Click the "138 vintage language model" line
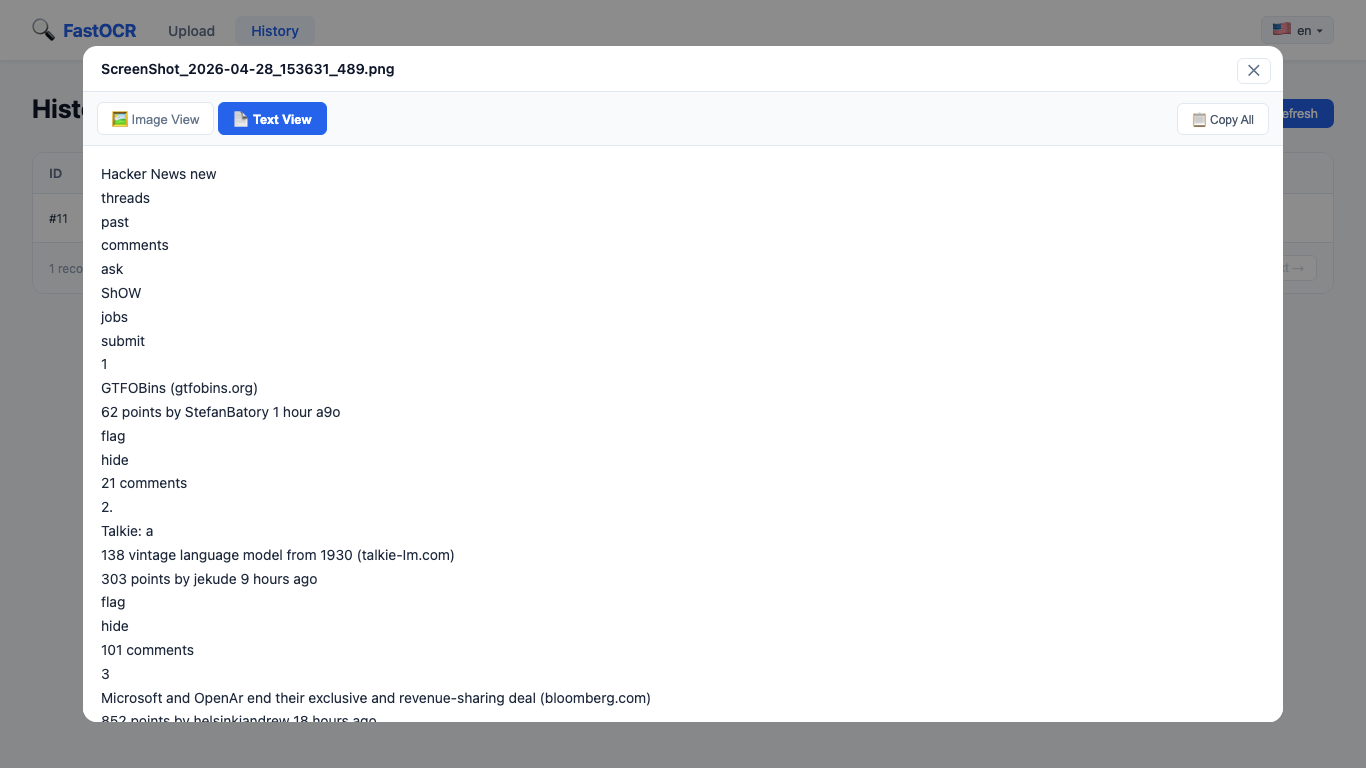Viewport: 1366px width, 768px height. [x=278, y=555]
